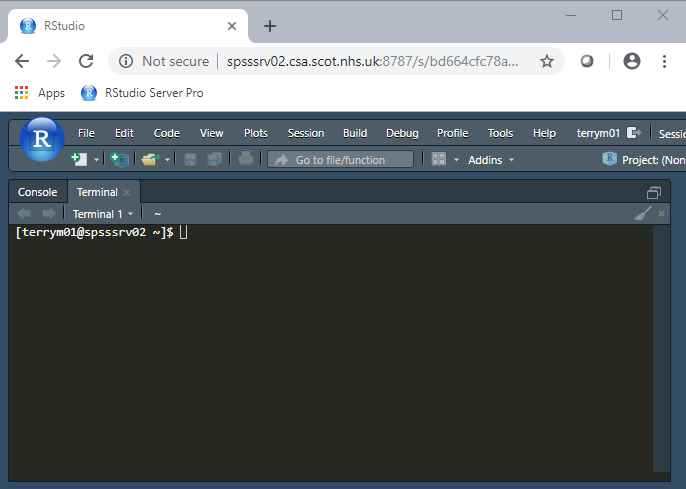This screenshot has width=686, height=489.
Task: Open the File menu
Action: [86, 133]
